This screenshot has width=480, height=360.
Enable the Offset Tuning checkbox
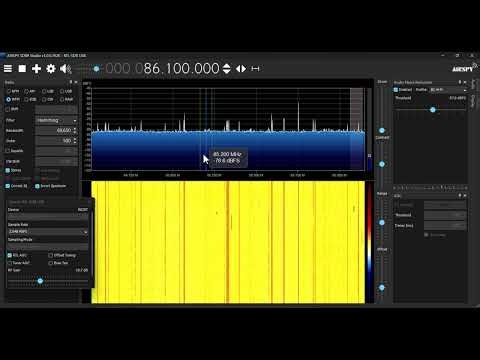[x=51, y=255]
